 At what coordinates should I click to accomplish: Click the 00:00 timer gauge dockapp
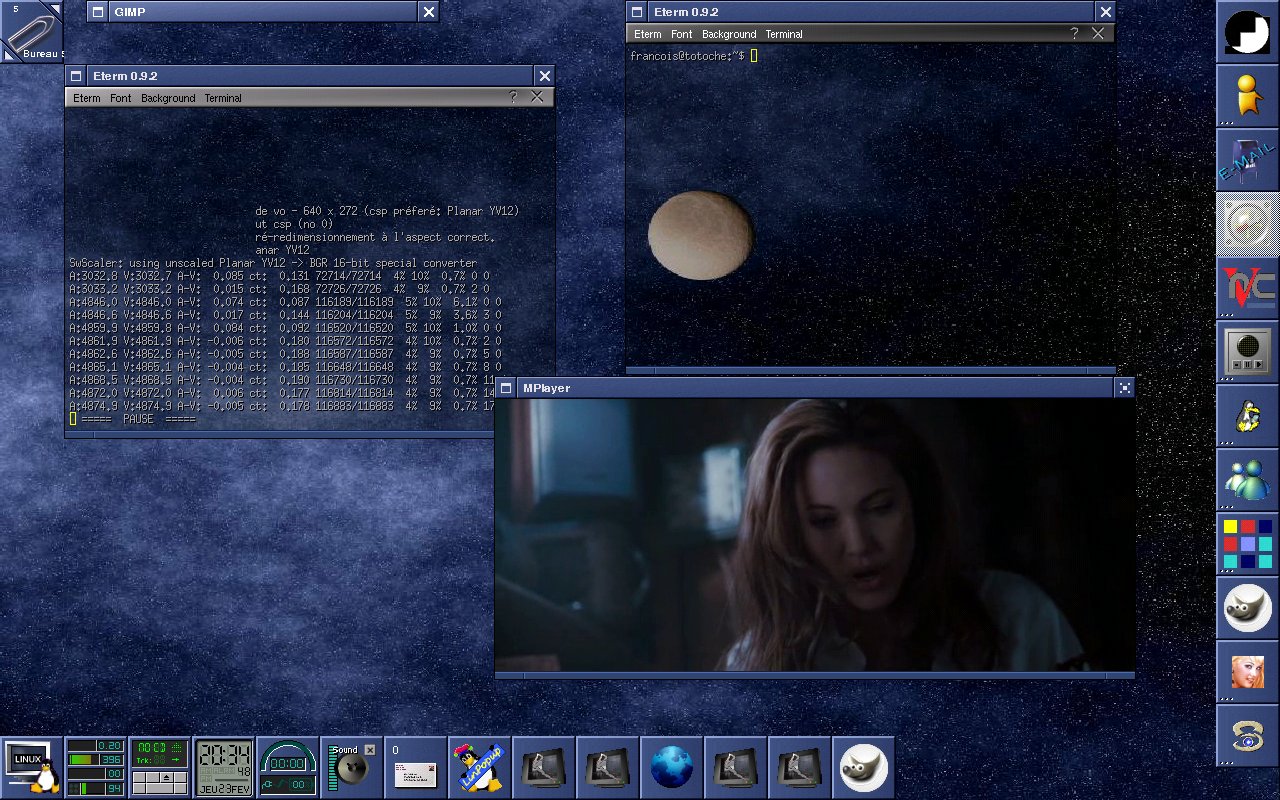[288, 768]
